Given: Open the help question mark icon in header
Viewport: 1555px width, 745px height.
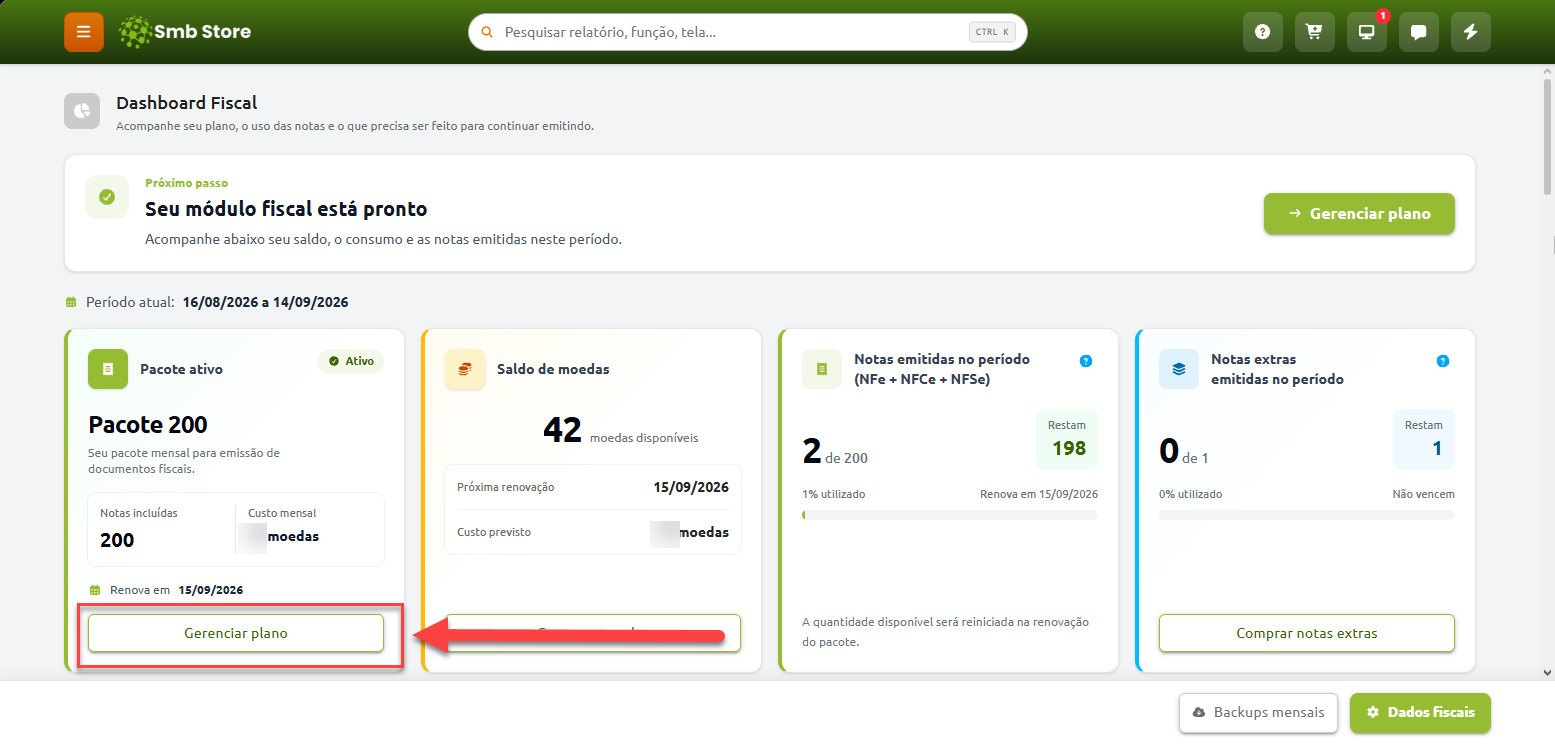Looking at the screenshot, I should coord(1263,32).
